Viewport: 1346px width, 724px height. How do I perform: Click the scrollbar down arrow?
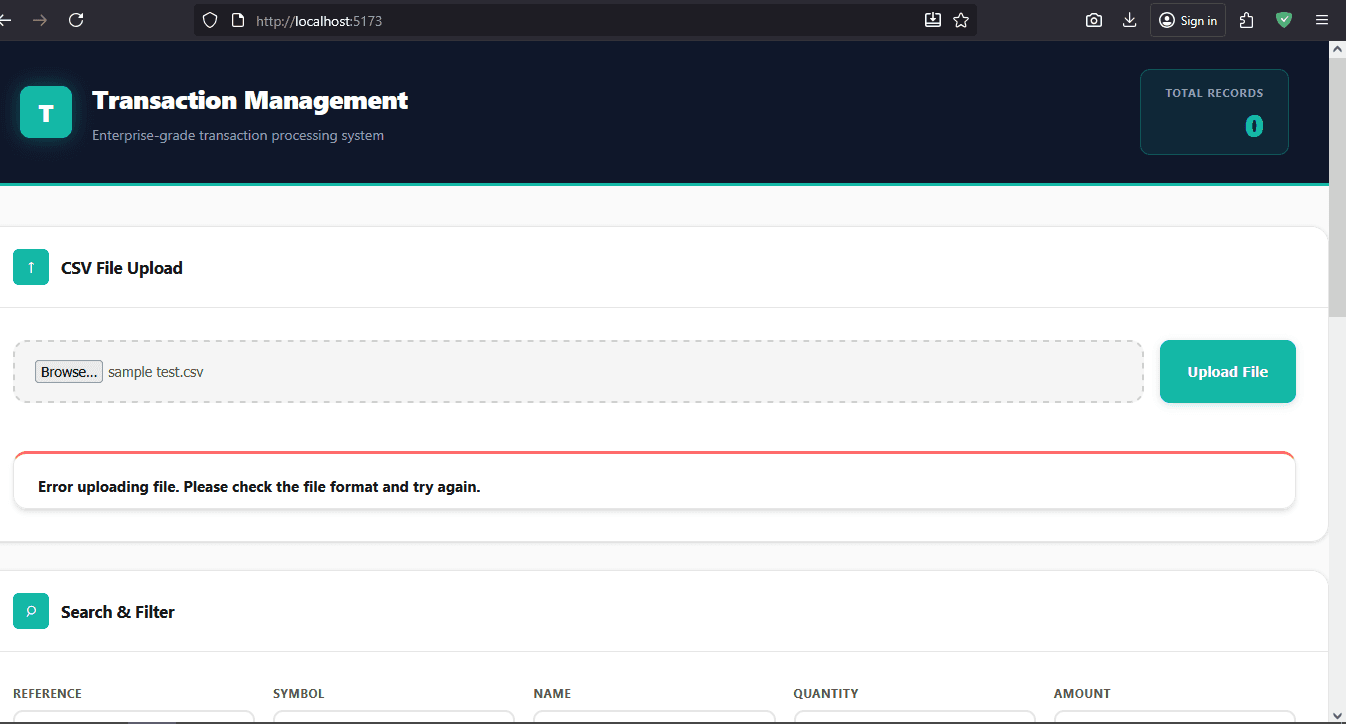click(x=1337, y=715)
